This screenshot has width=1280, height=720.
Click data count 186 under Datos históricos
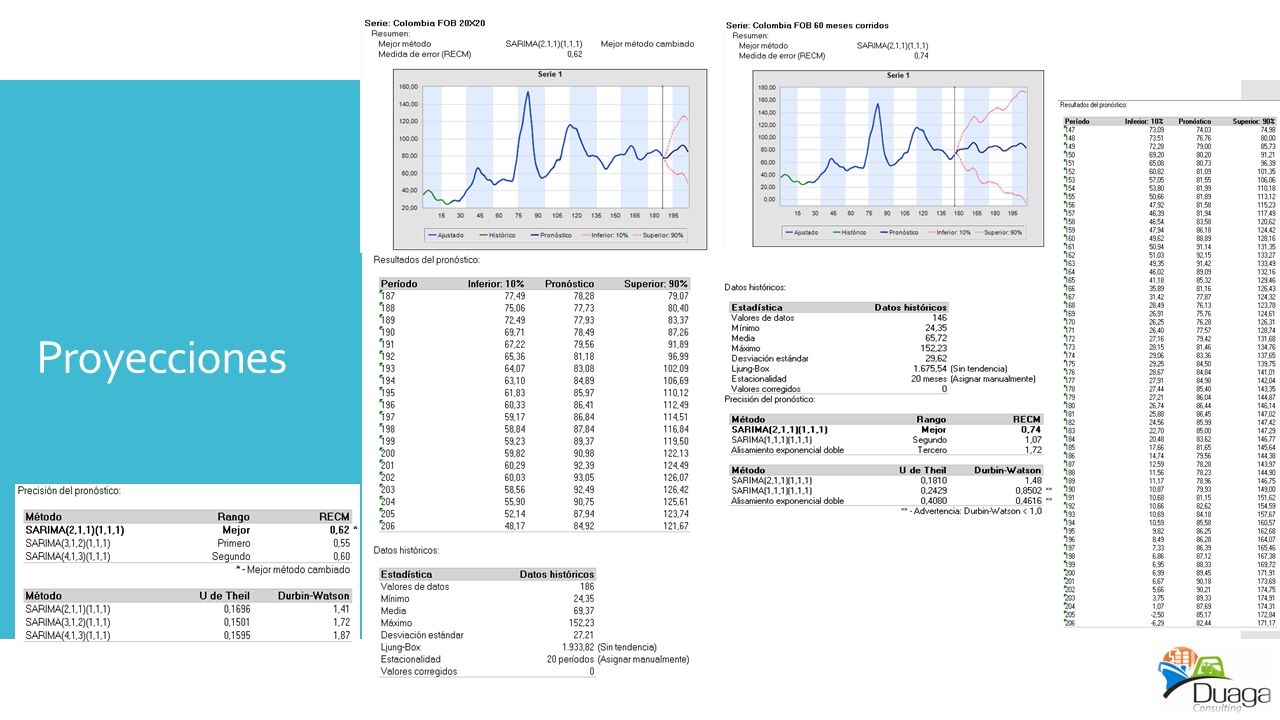pos(586,586)
